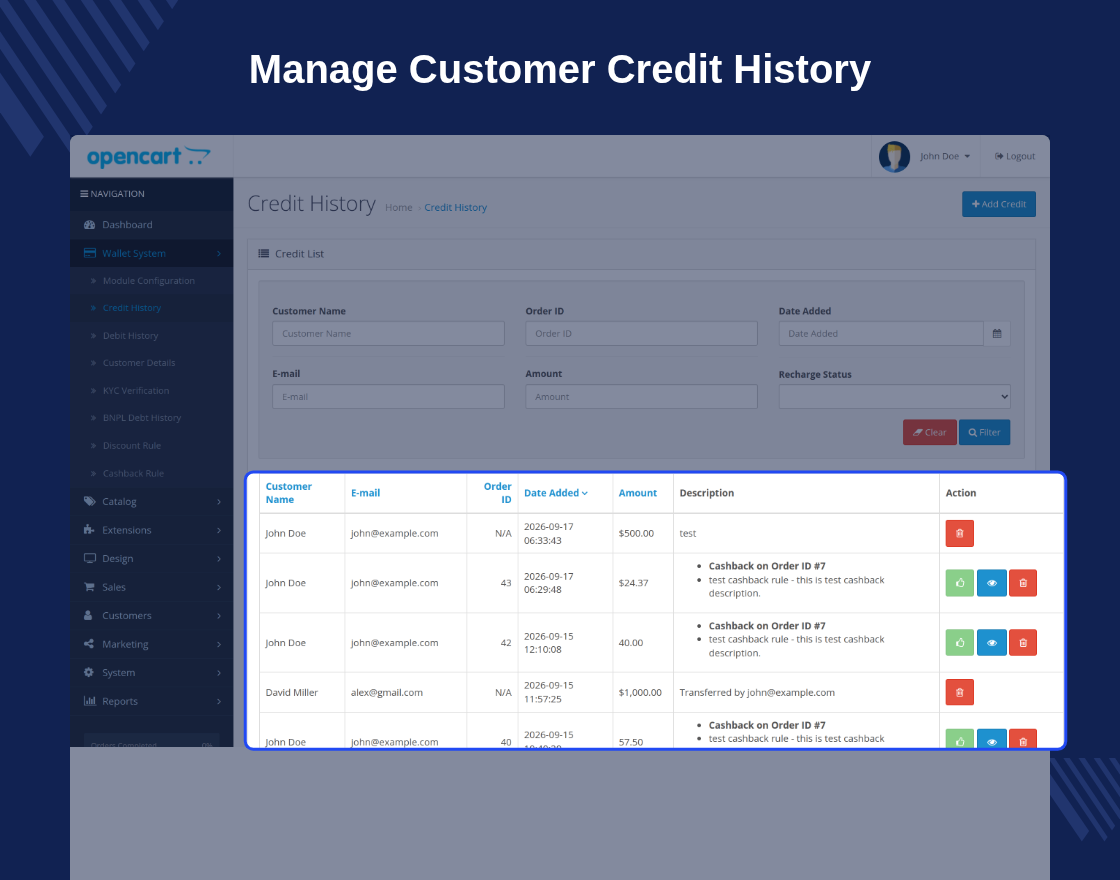This screenshot has height=880, width=1120.
Task: Sort by E-mail column
Action: coord(365,493)
